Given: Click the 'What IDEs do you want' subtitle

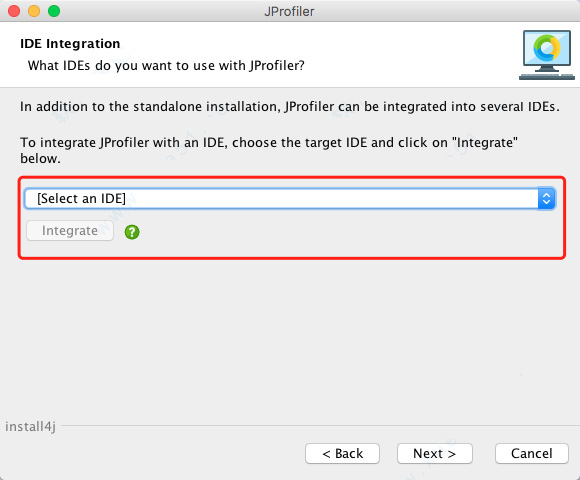Looking at the screenshot, I should 166,65.
